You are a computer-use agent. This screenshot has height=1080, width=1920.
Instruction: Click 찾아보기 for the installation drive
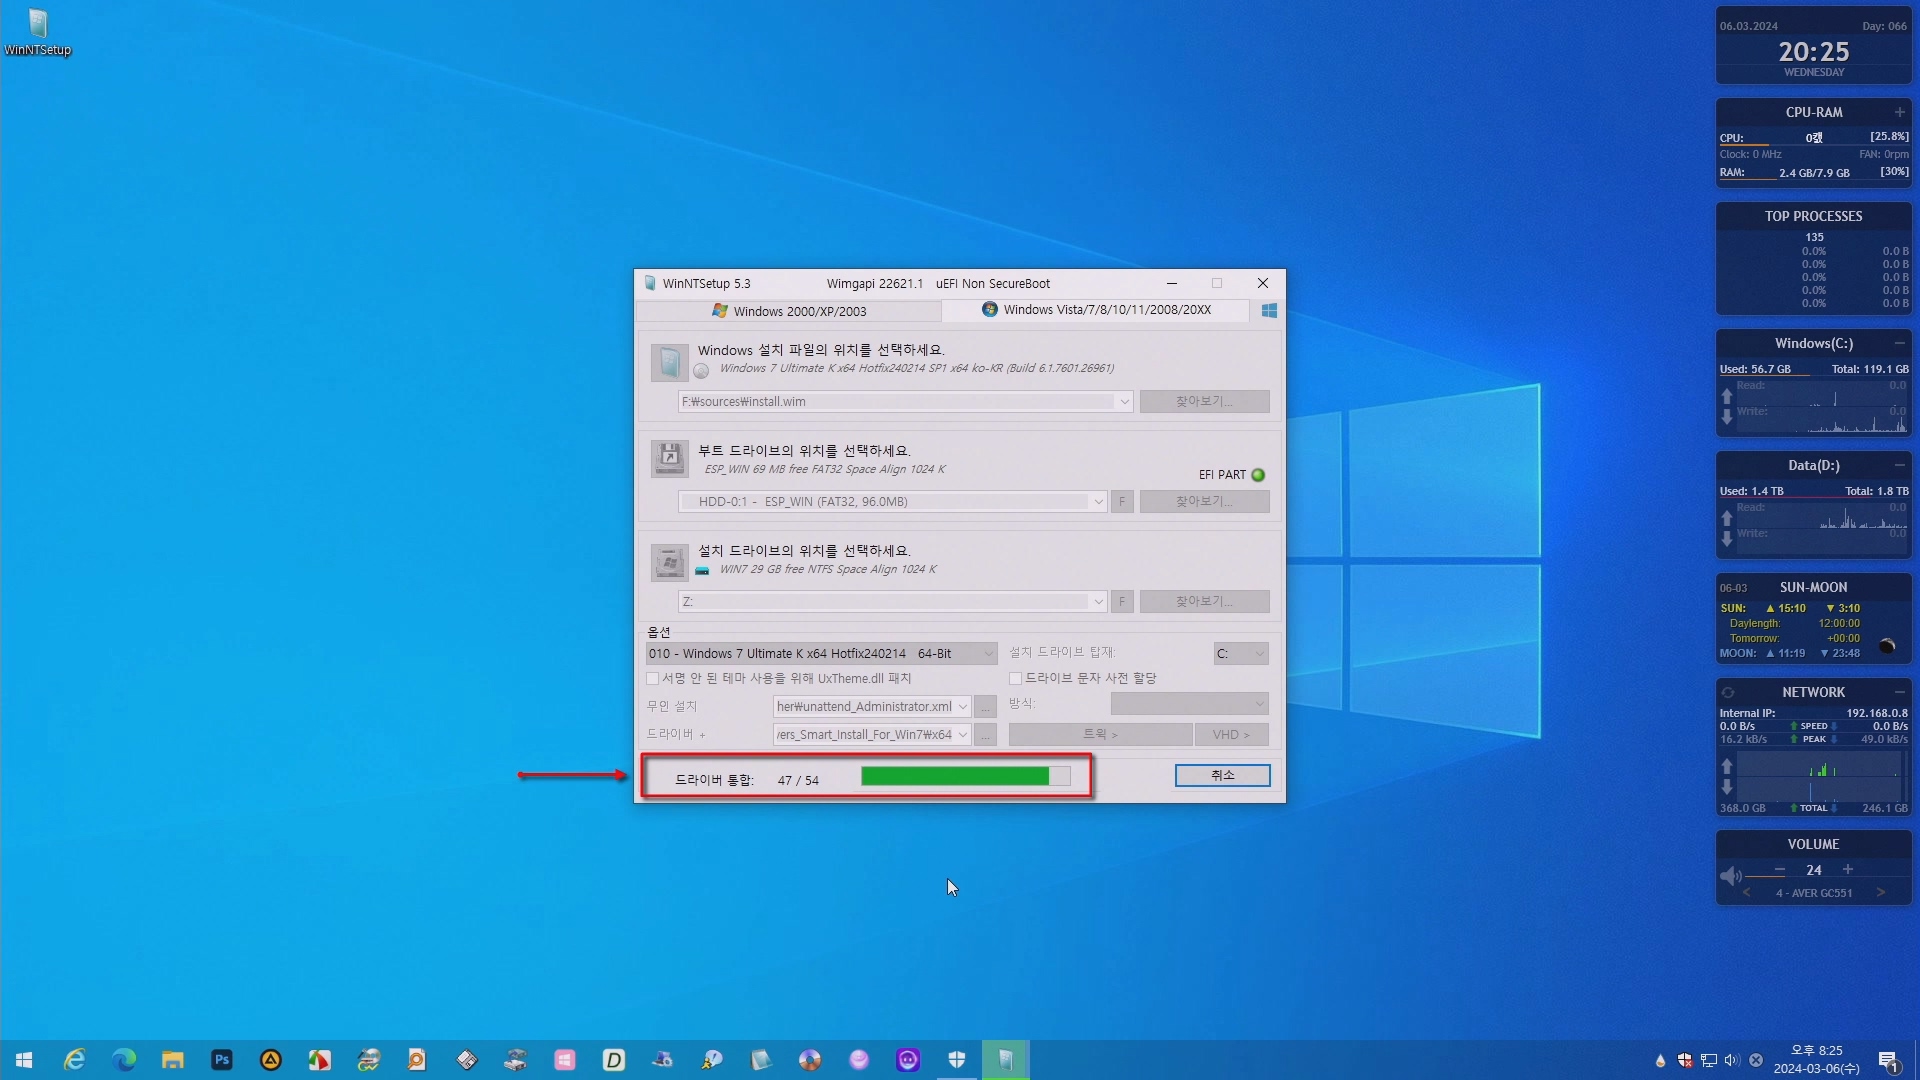1204,602
